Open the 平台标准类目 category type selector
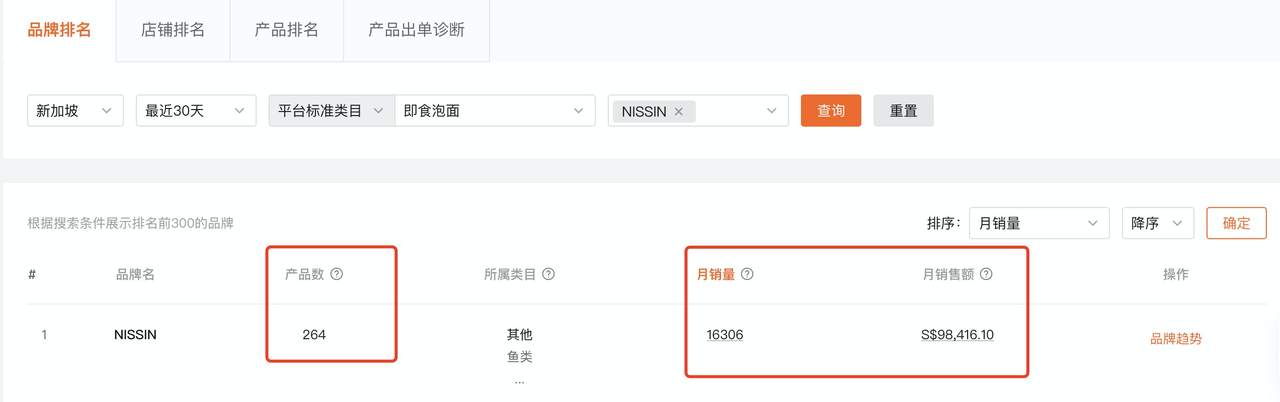 pyautogui.click(x=332, y=111)
